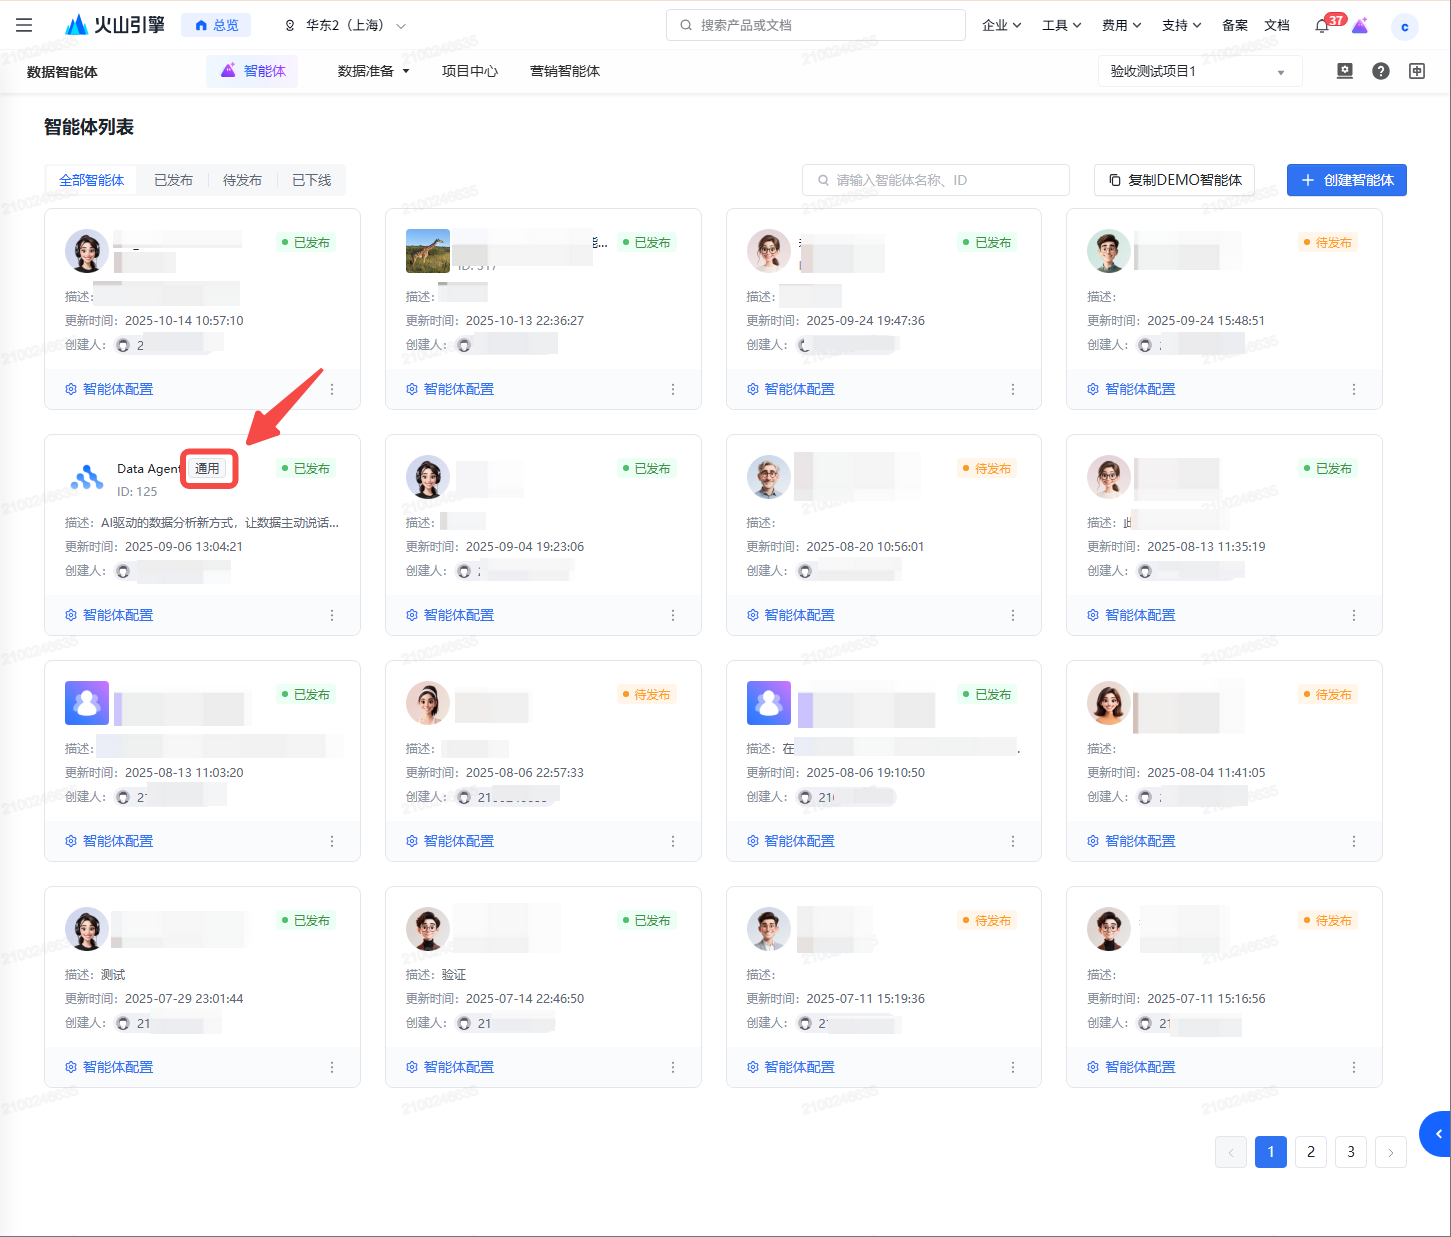Image resolution: width=1451 pixels, height=1237 pixels.
Task: Open more options on card updated 2025-07-11 15:16:56
Action: 1354,1067
